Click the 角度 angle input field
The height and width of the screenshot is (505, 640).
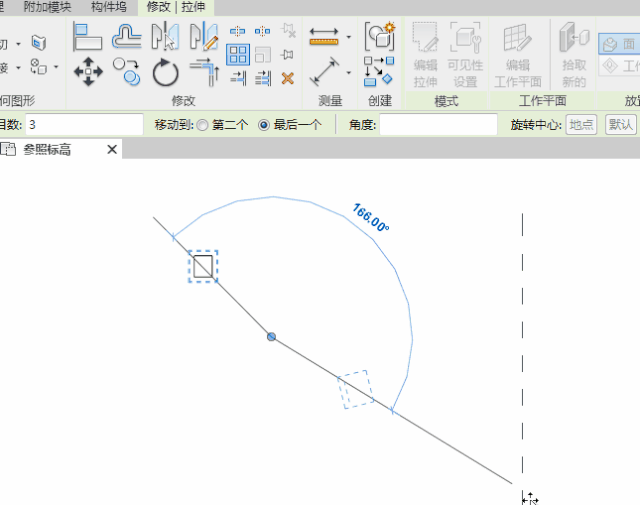click(x=438, y=125)
